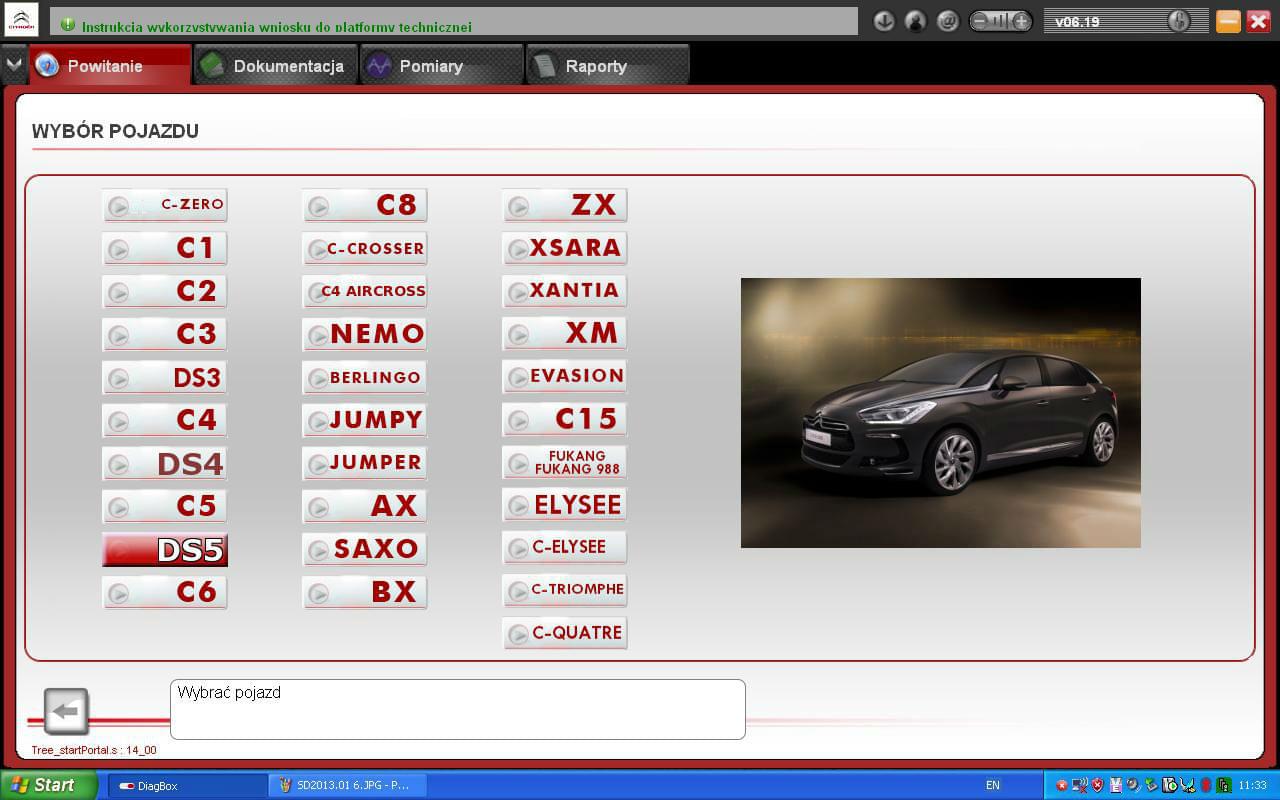The width and height of the screenshot is (1280, 800).
Task: Open the user profile icon in top bar
Action: pos(915,21)
